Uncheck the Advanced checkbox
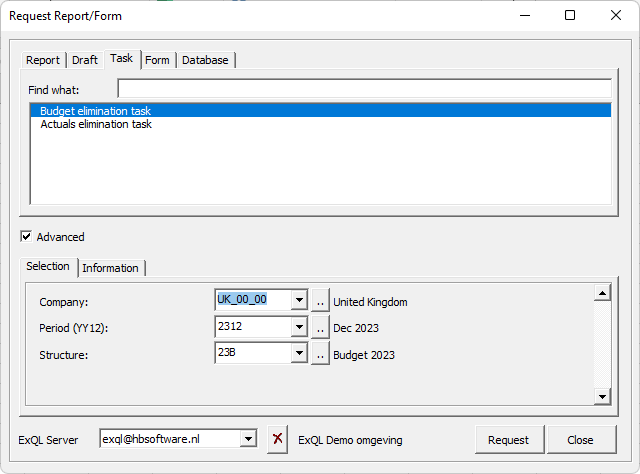Image resolution: width=640 pixels, height=474 pixels. pos(26,236)
